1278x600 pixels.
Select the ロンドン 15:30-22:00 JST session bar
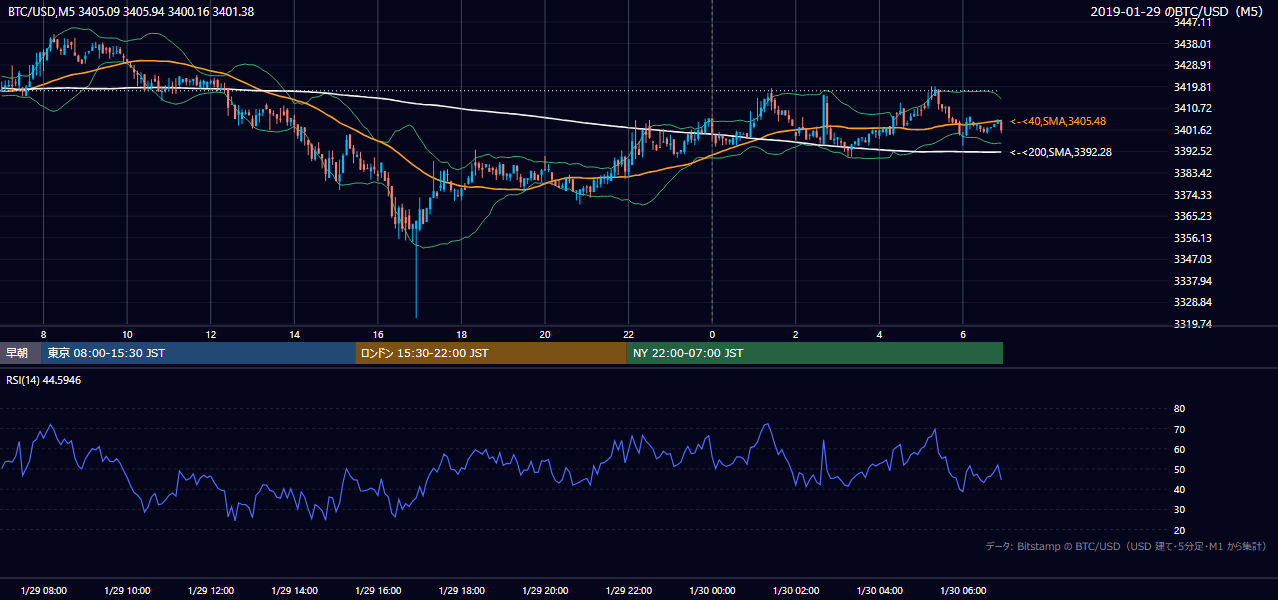(491, 353)
